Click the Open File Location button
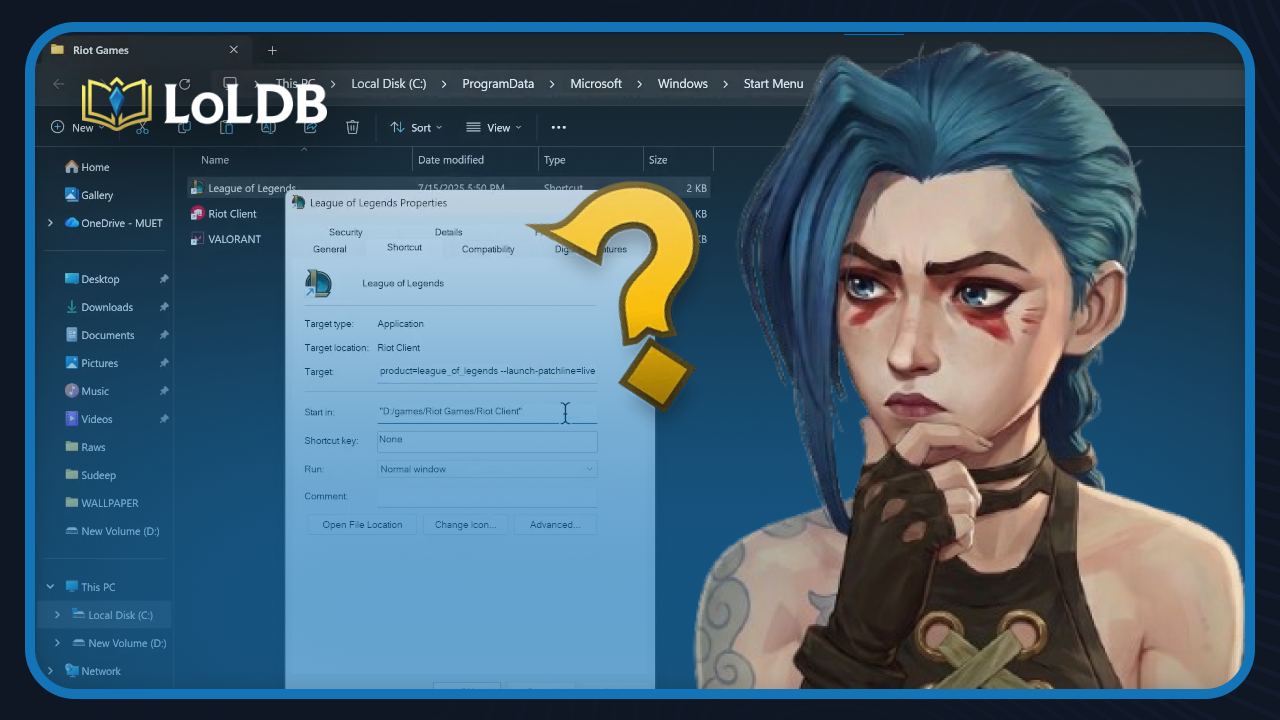The image size is (1280, 720). (x=361, y=524)
